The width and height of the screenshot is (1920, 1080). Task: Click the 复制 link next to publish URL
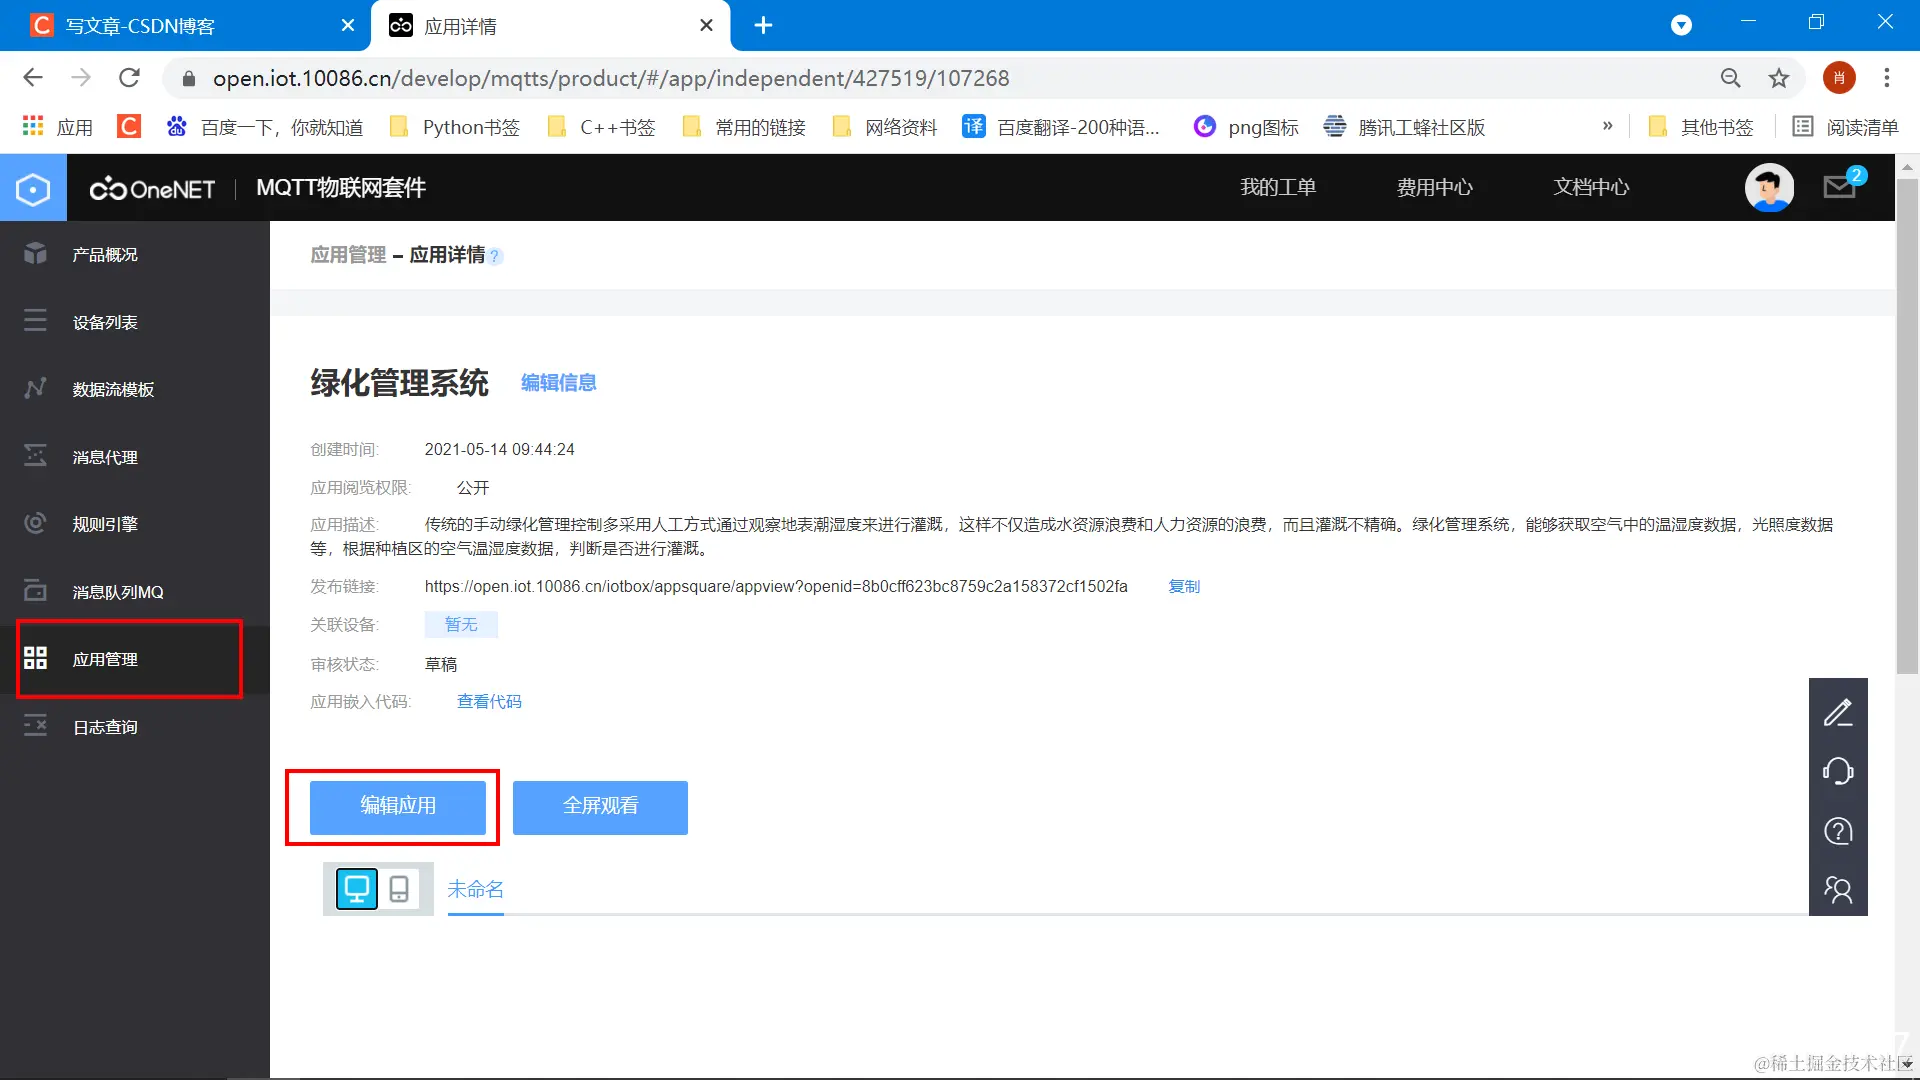(1184, 587)
